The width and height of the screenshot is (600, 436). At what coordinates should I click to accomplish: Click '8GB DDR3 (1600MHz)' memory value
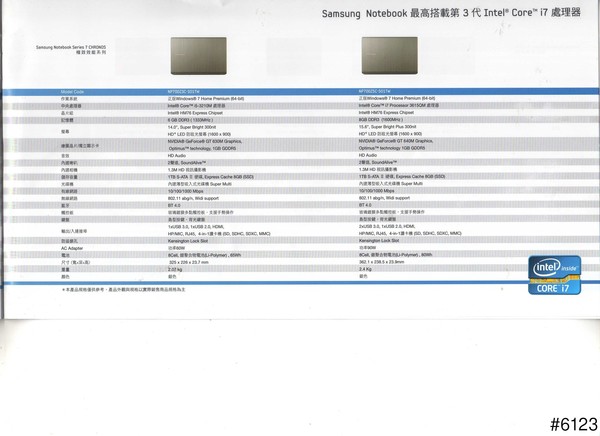381,119
